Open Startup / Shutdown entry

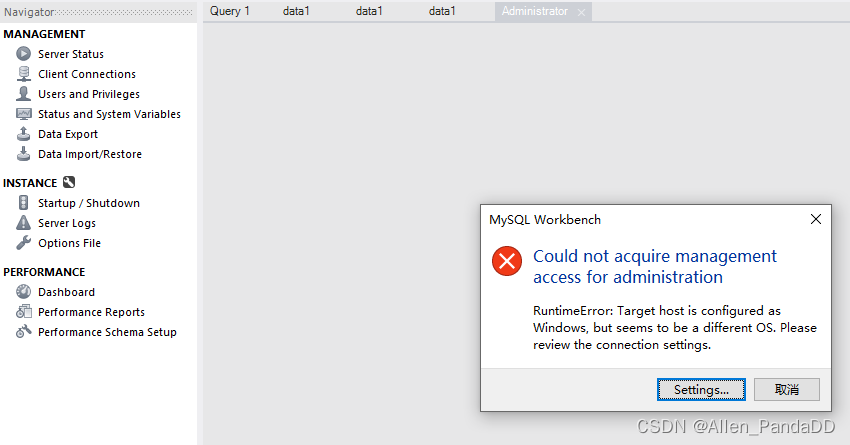89,203
